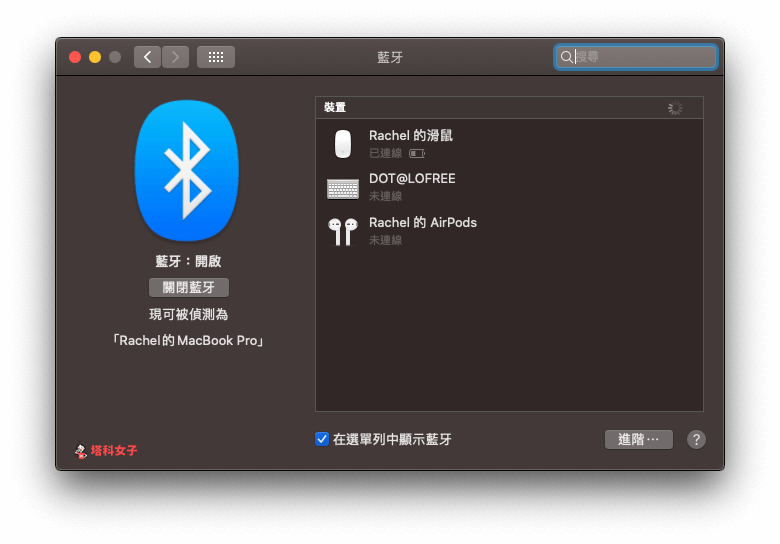Show all preferences with the grid icon
Screen dimensions: 780x544
point(216,57)
